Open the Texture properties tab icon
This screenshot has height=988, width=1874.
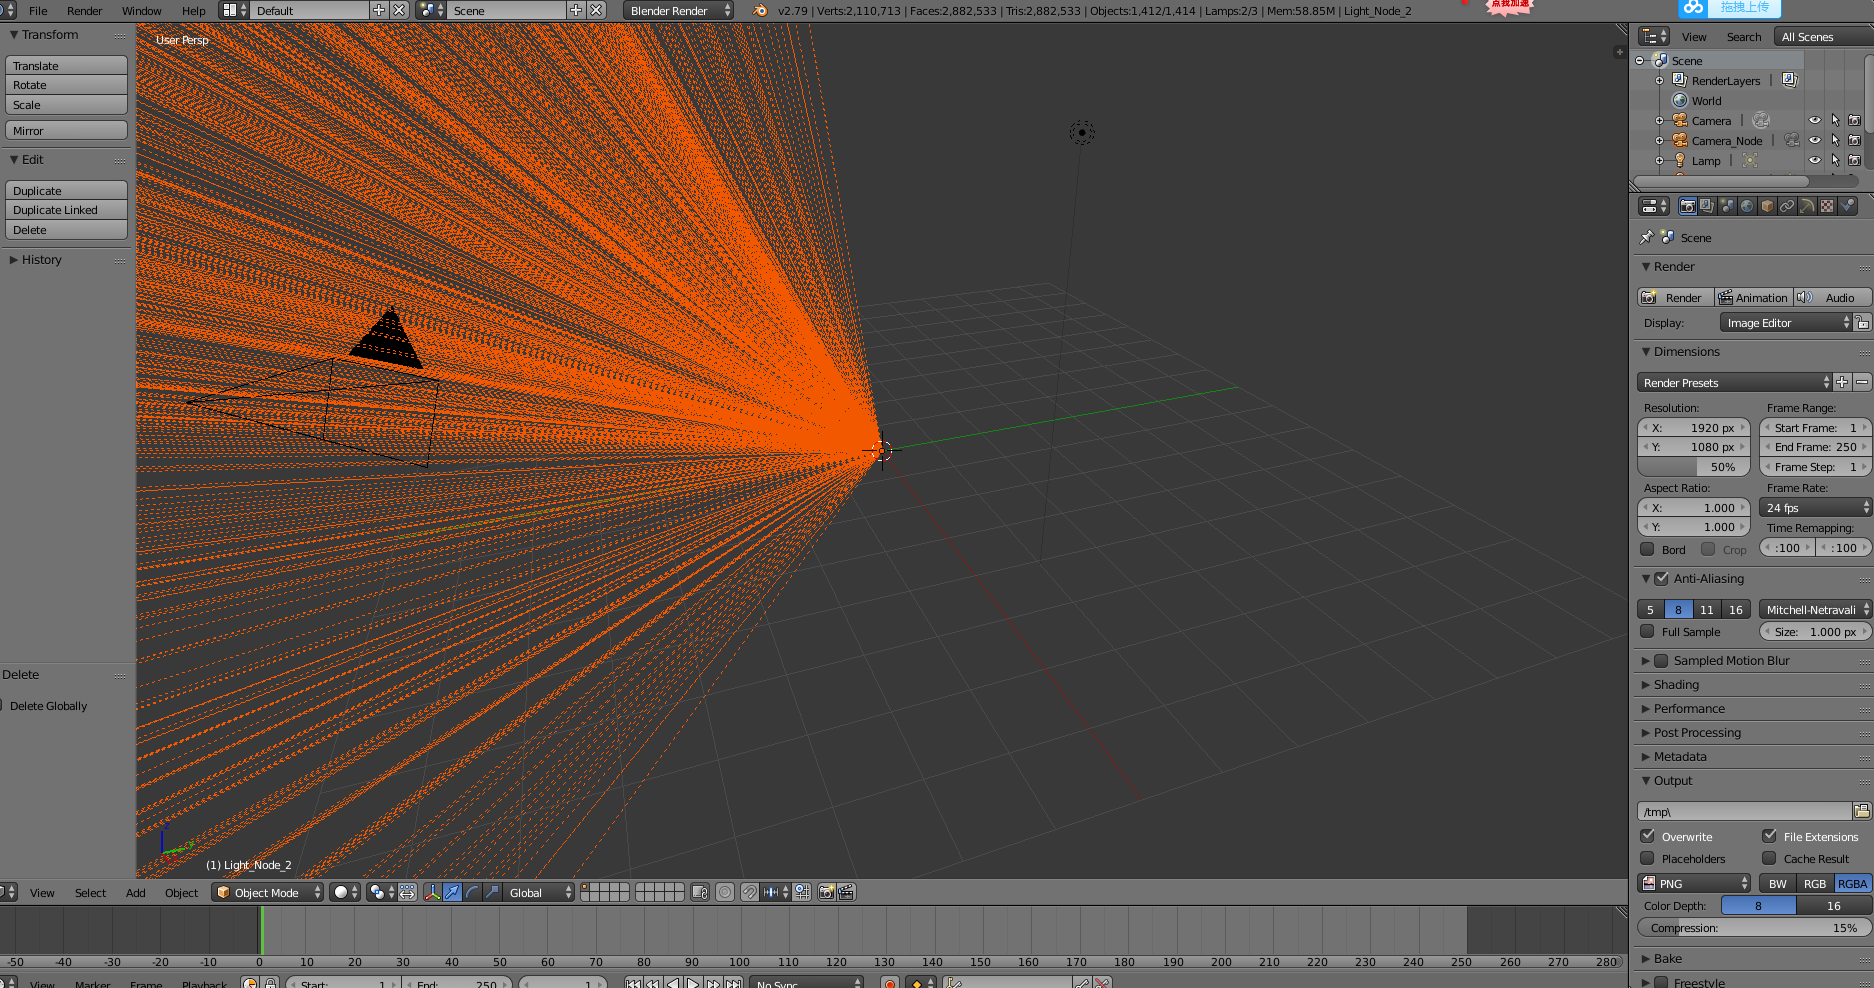[x=1827, y=206]
